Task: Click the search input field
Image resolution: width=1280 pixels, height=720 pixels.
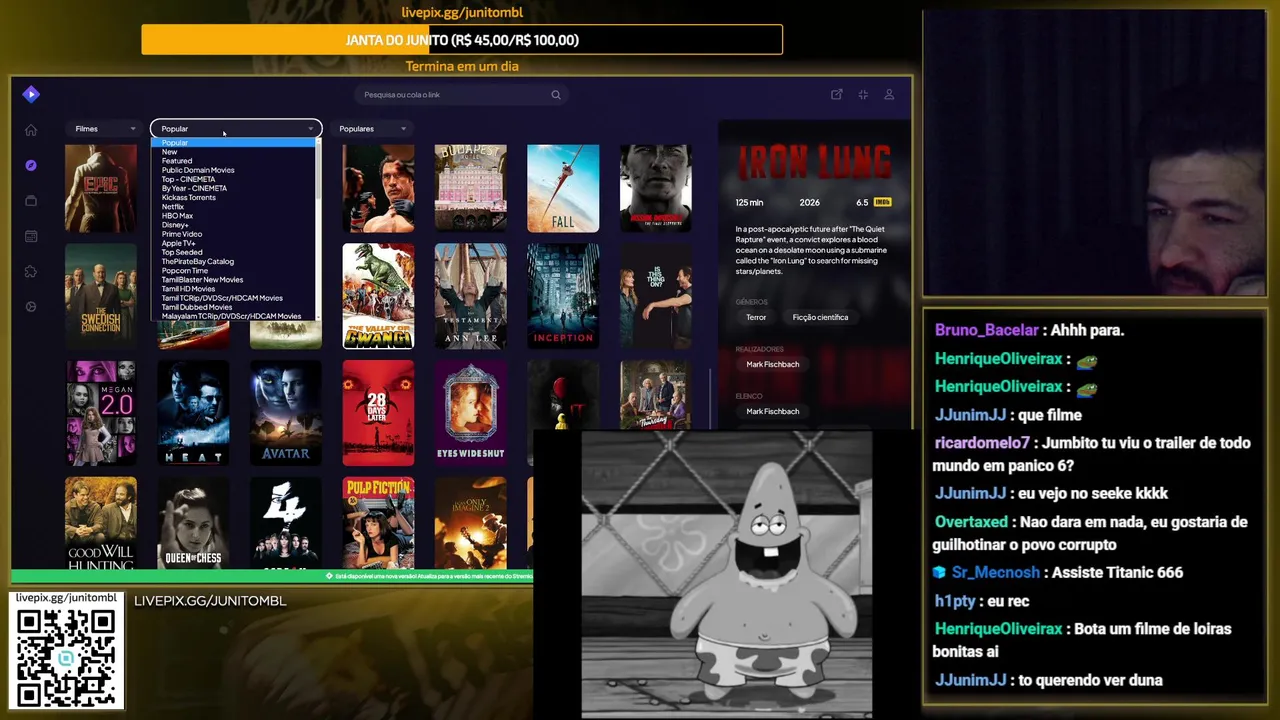Action: coord(462,95)
